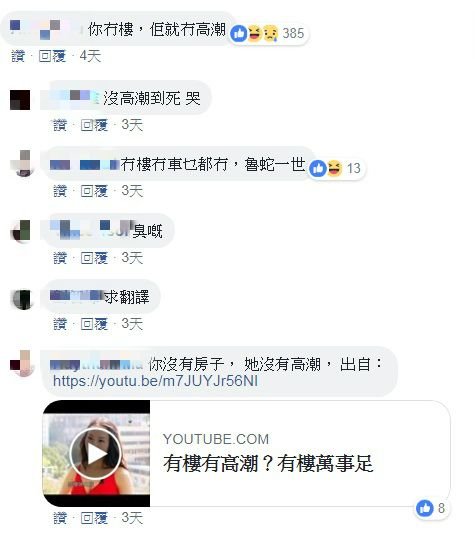The width and height of the screenshot is (475, 533).
Task: Click the thumbs-up icon beside 8 reactions
Action: tap(425, 509)
